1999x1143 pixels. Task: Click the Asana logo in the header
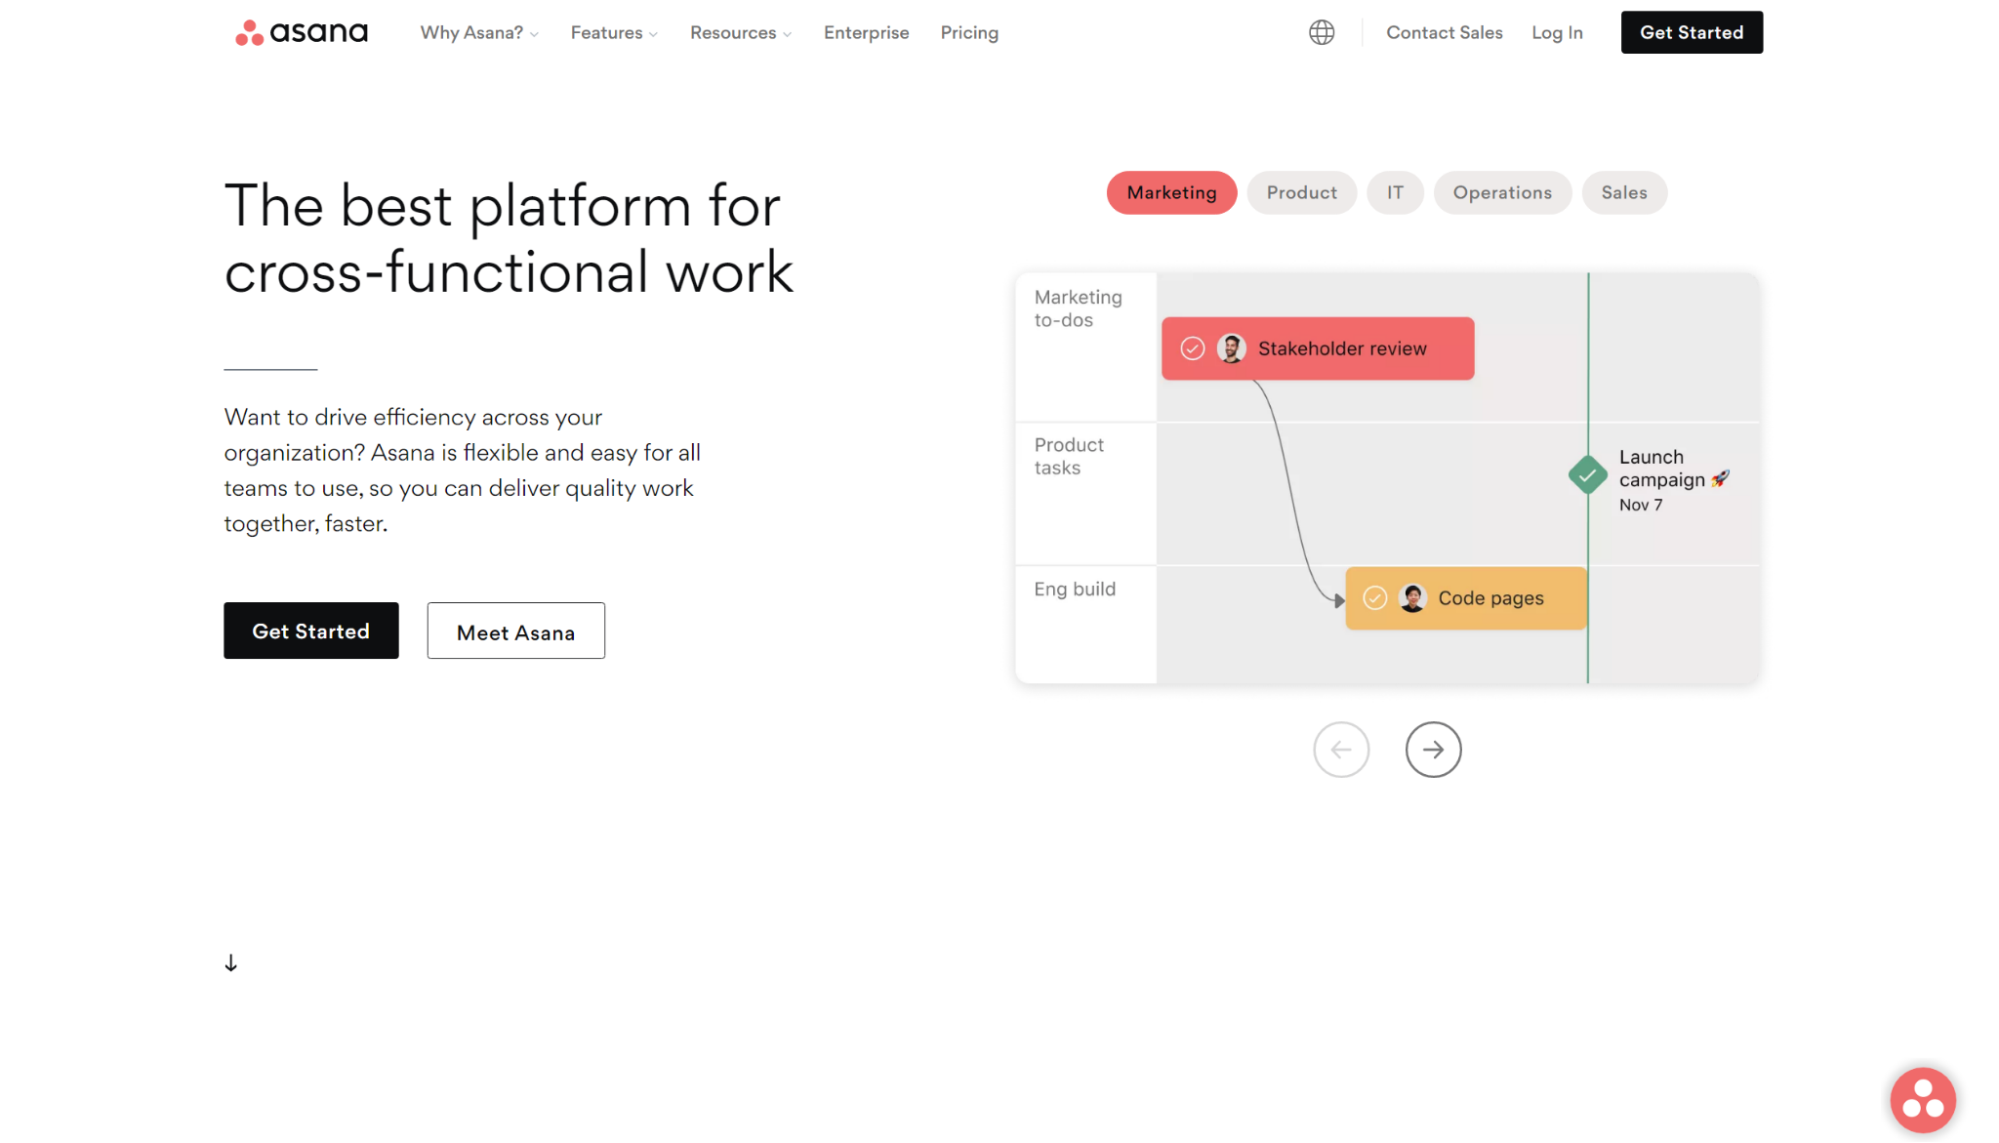point(301,33)
